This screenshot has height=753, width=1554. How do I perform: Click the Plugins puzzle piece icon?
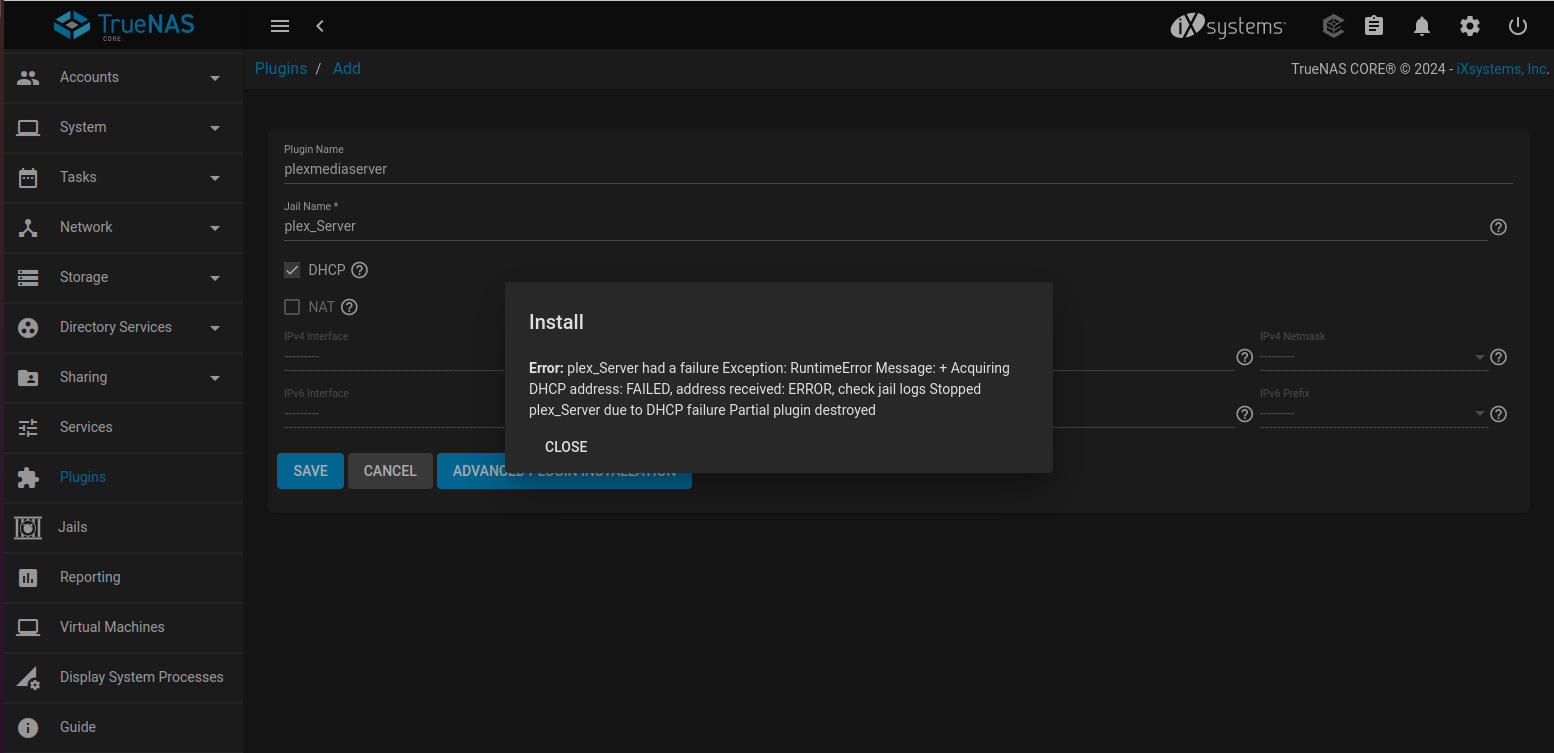coord(28,477)
